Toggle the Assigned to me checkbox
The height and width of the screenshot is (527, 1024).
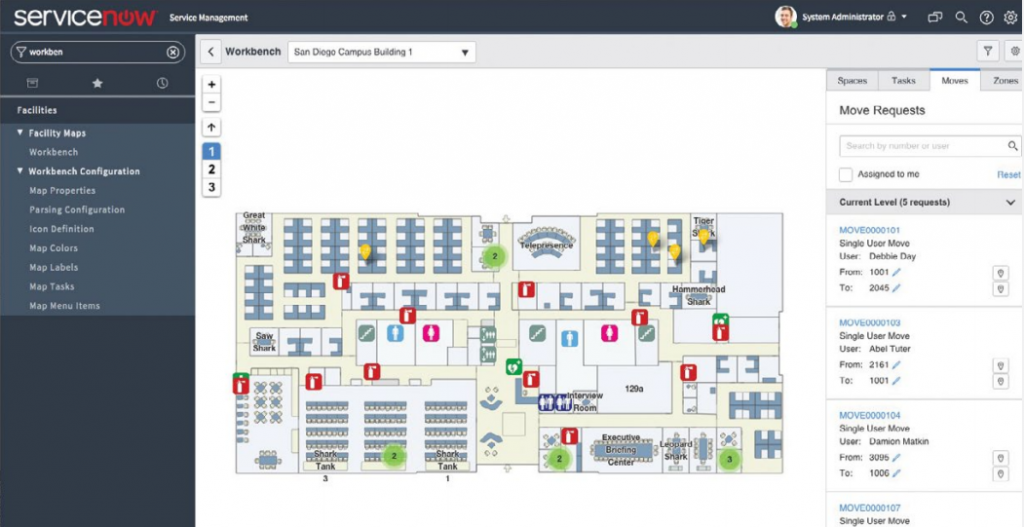[846, 174]
